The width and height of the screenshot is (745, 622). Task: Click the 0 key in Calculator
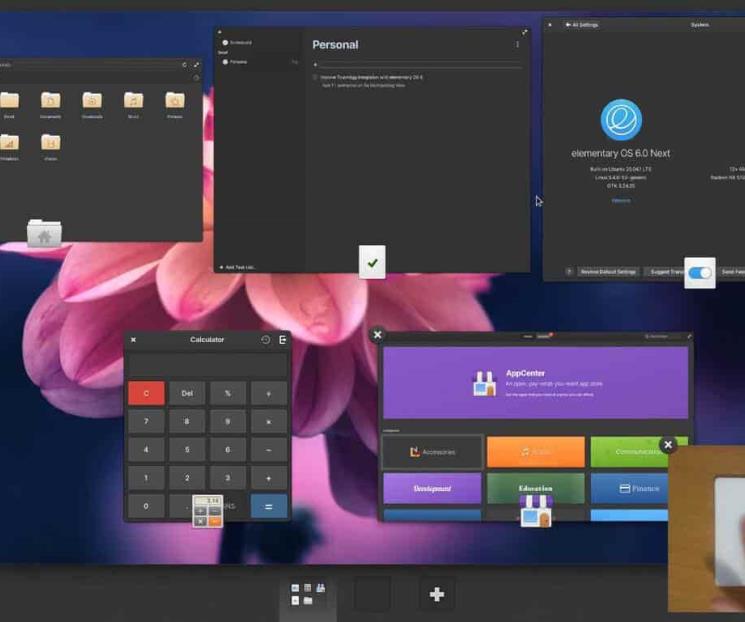coord(146,506)
